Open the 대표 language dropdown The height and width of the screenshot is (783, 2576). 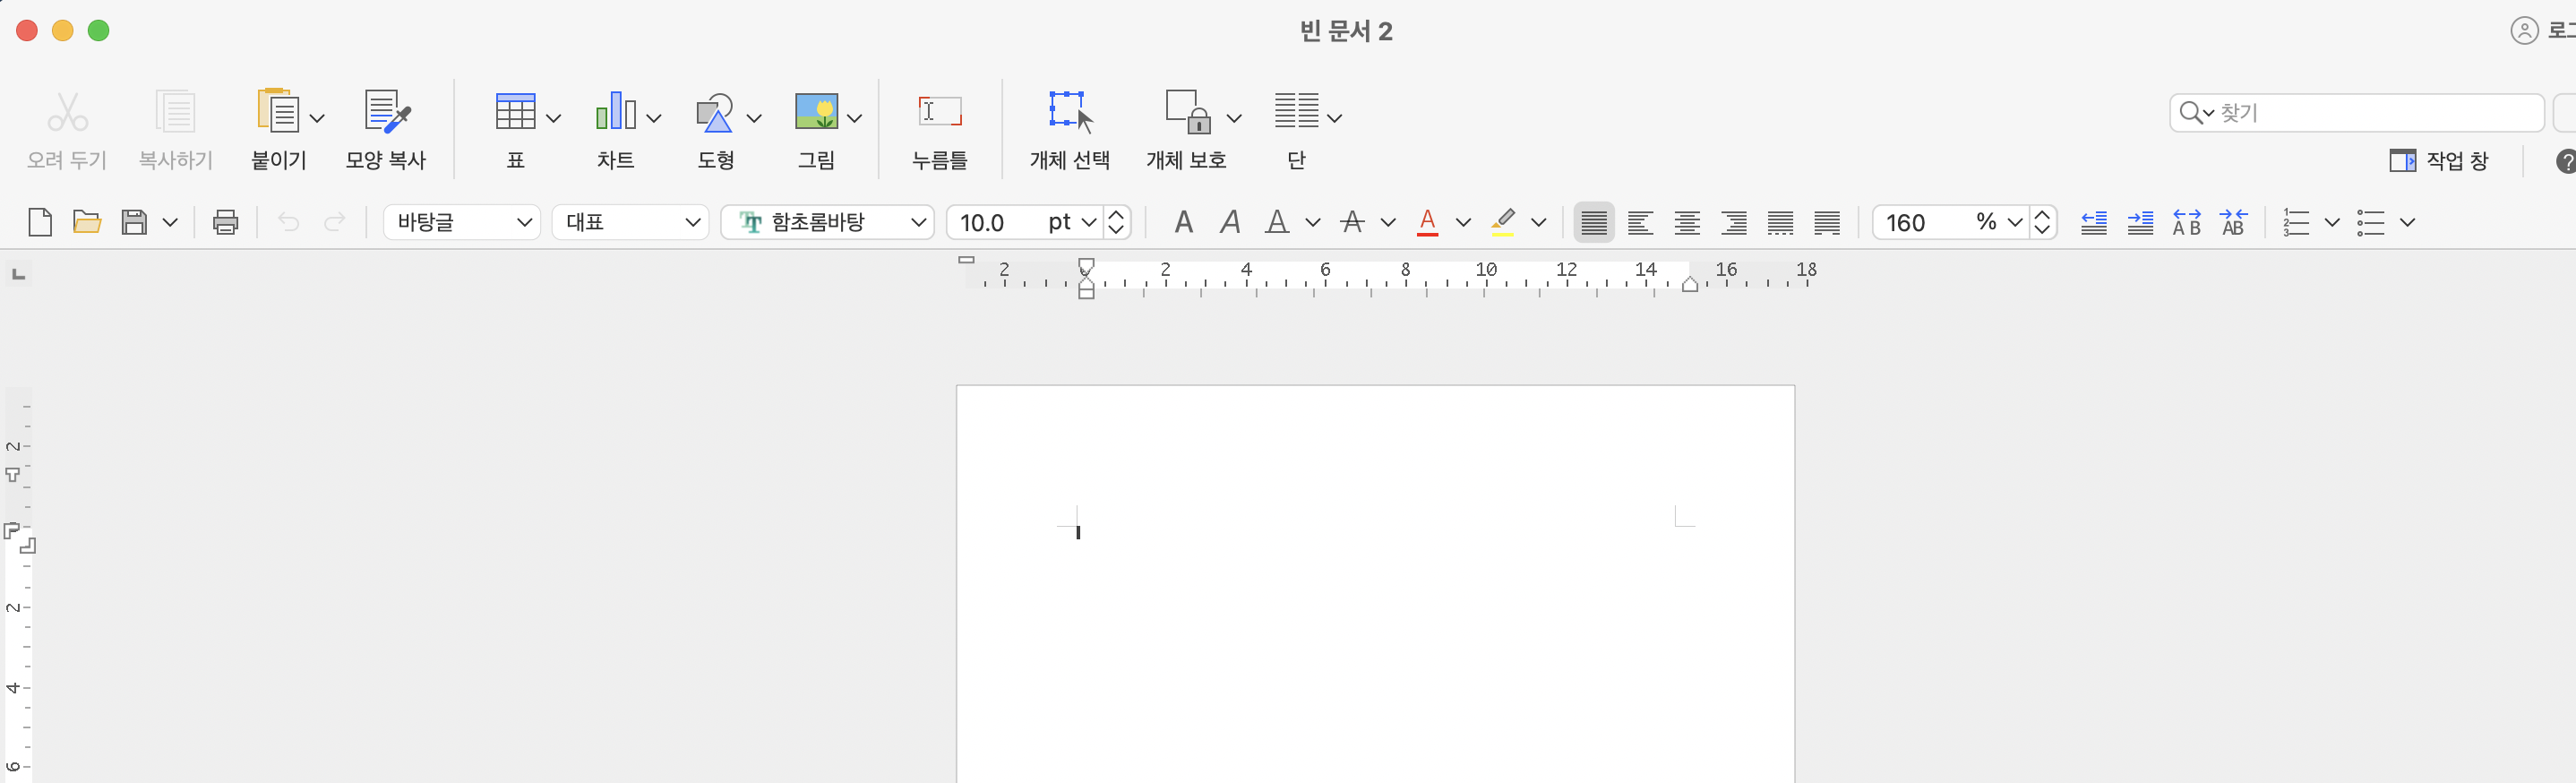tap(631, 222)
